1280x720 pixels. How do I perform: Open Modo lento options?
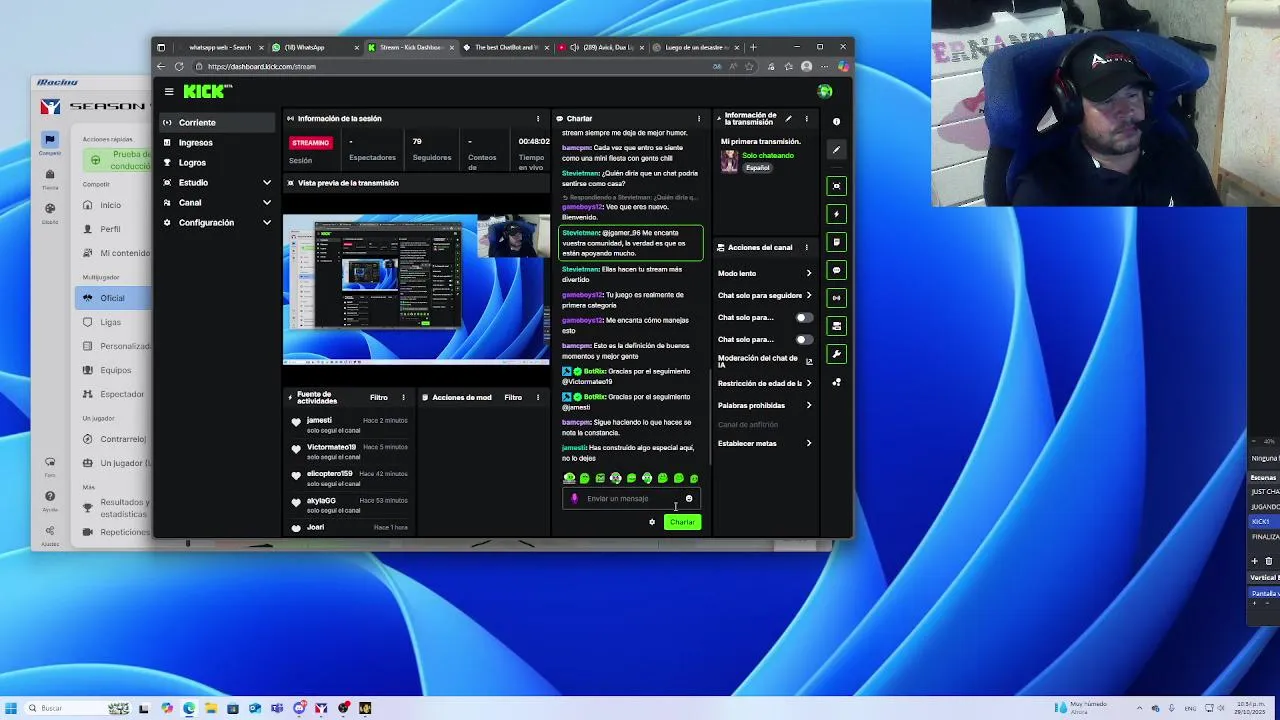765,274
